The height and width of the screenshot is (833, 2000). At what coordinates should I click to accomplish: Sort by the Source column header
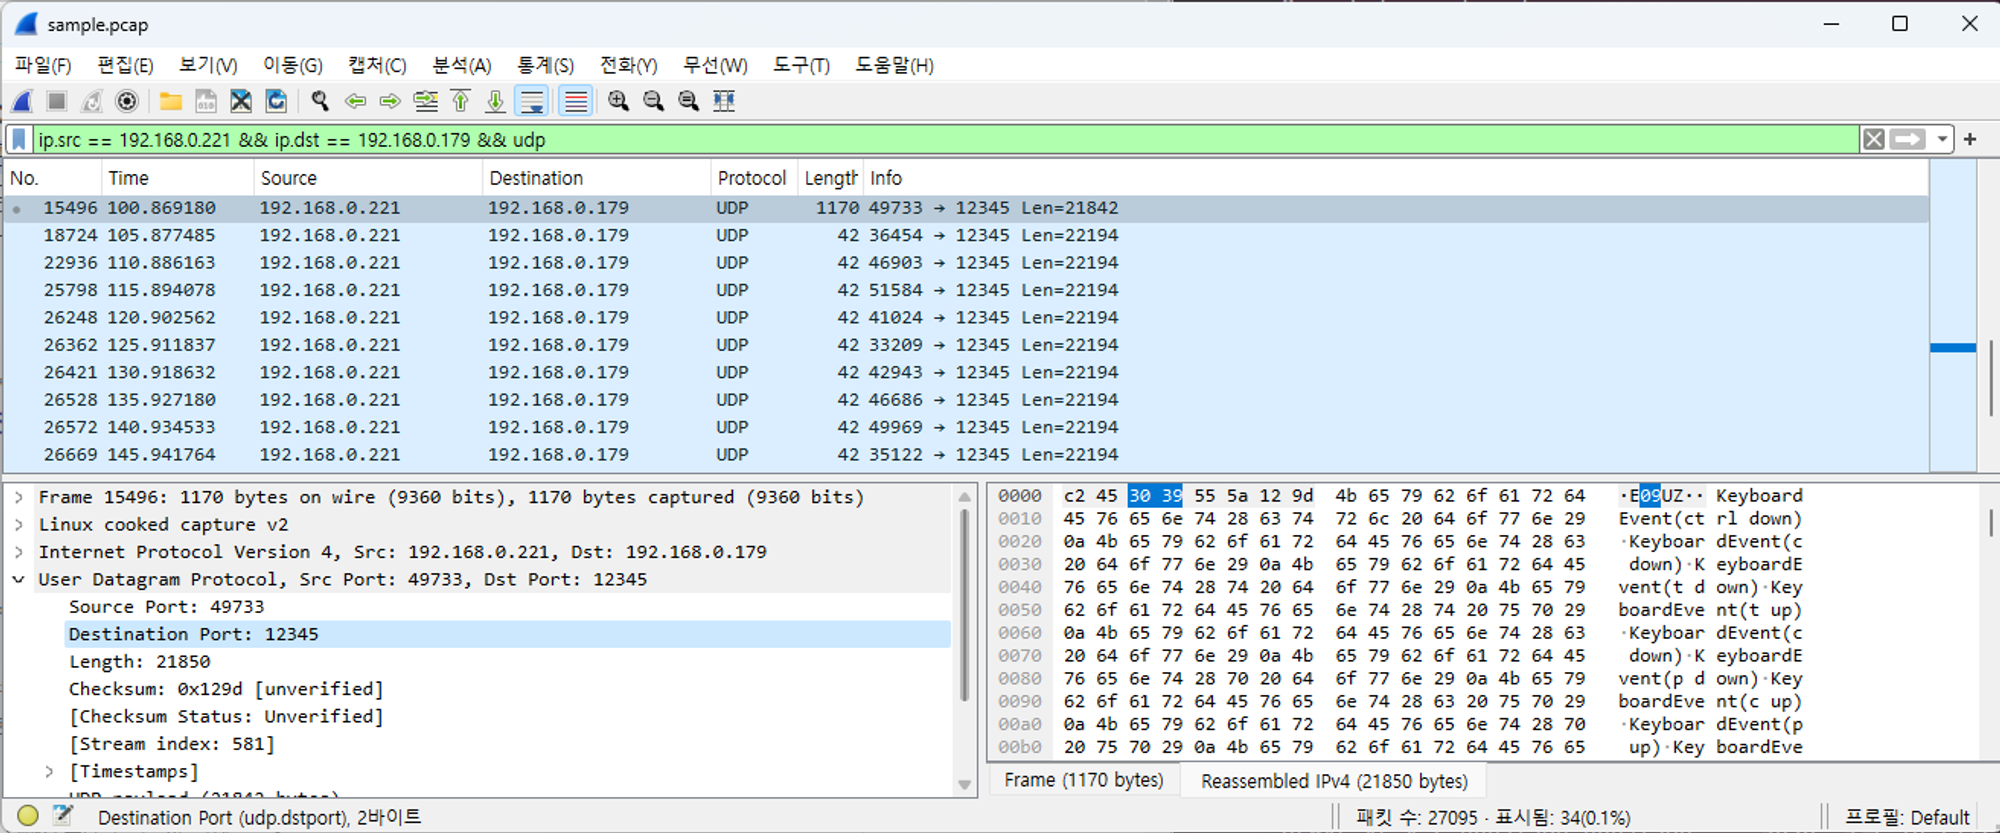pos(368,178)
